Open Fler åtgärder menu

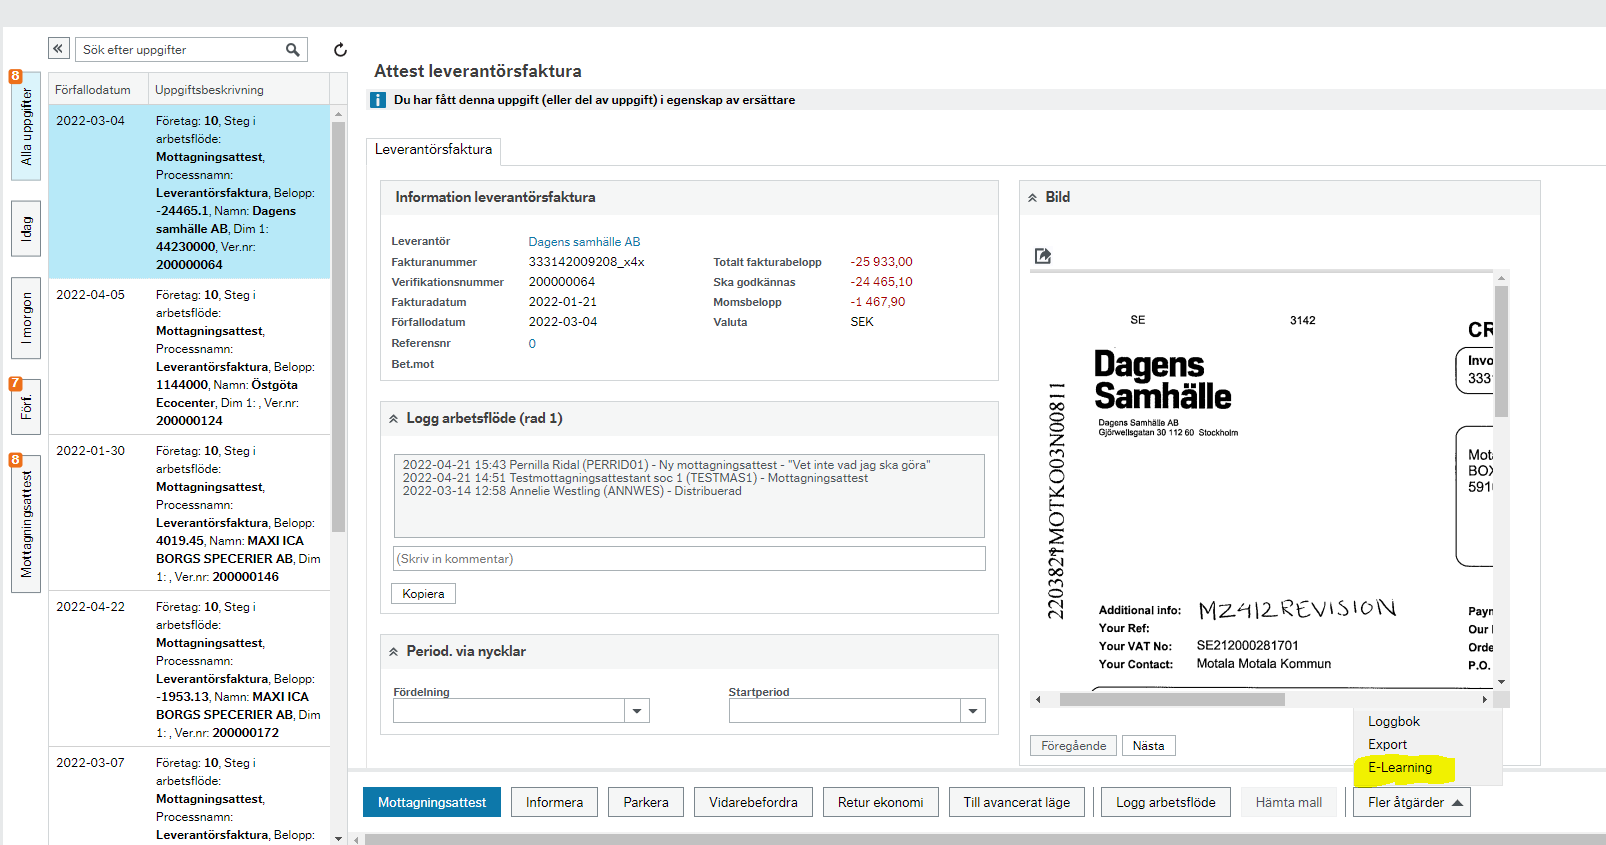tap(1411, 802)
